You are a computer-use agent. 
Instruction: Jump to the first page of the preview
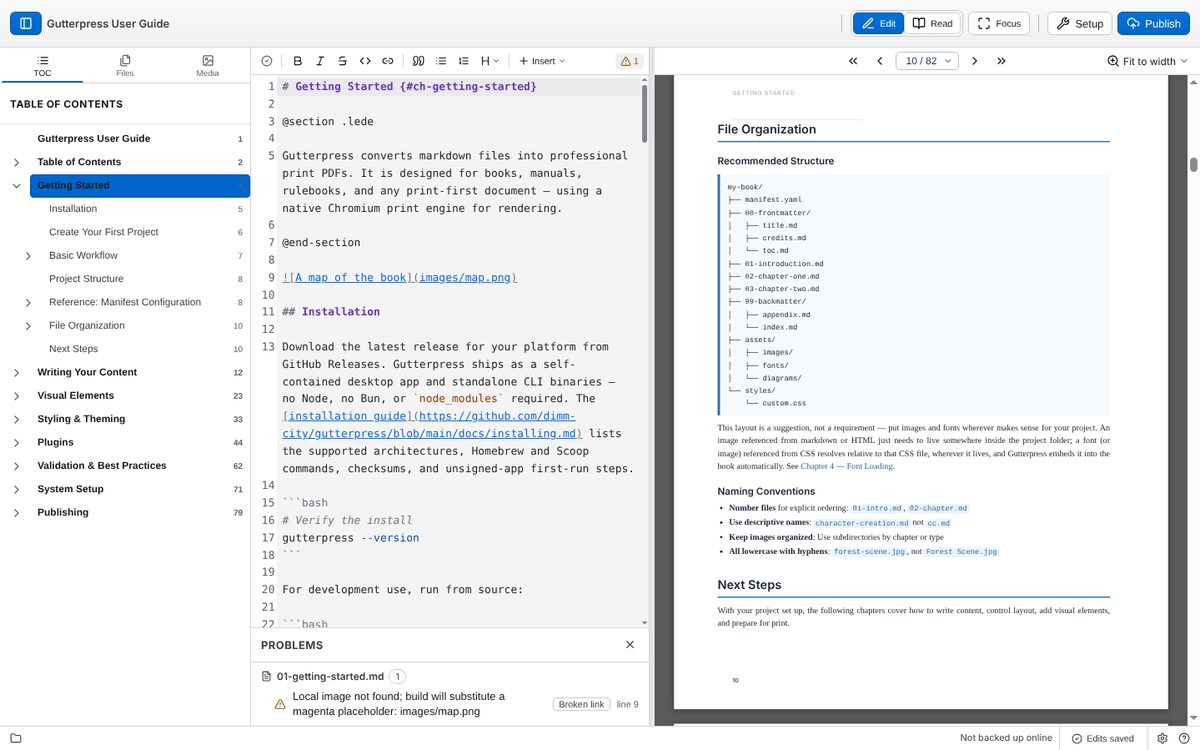(853, 61)
